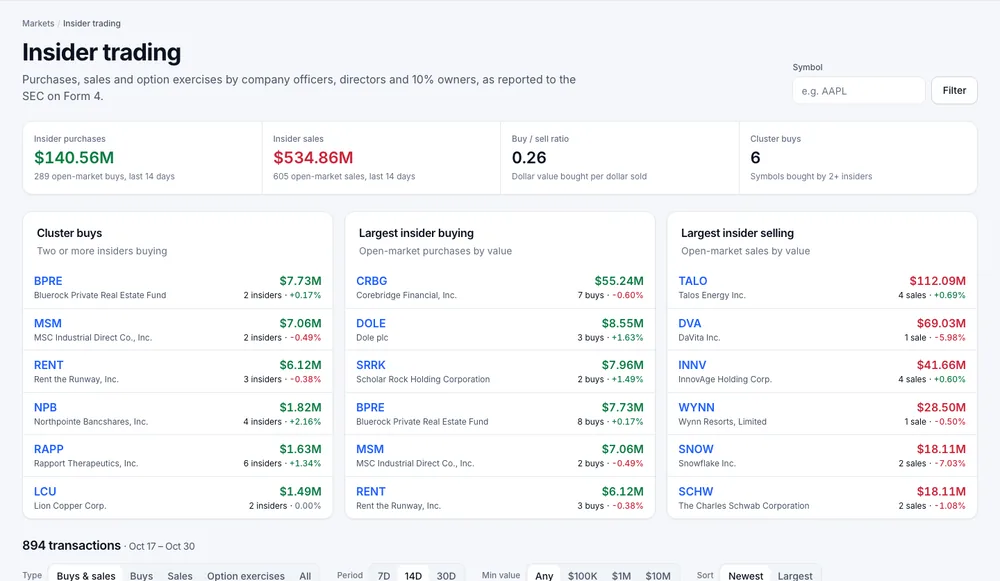Image resolution: width=1000 pixels, height=581 pixels.
Task: Open DVA ticker link
Action: click(689, 323)
